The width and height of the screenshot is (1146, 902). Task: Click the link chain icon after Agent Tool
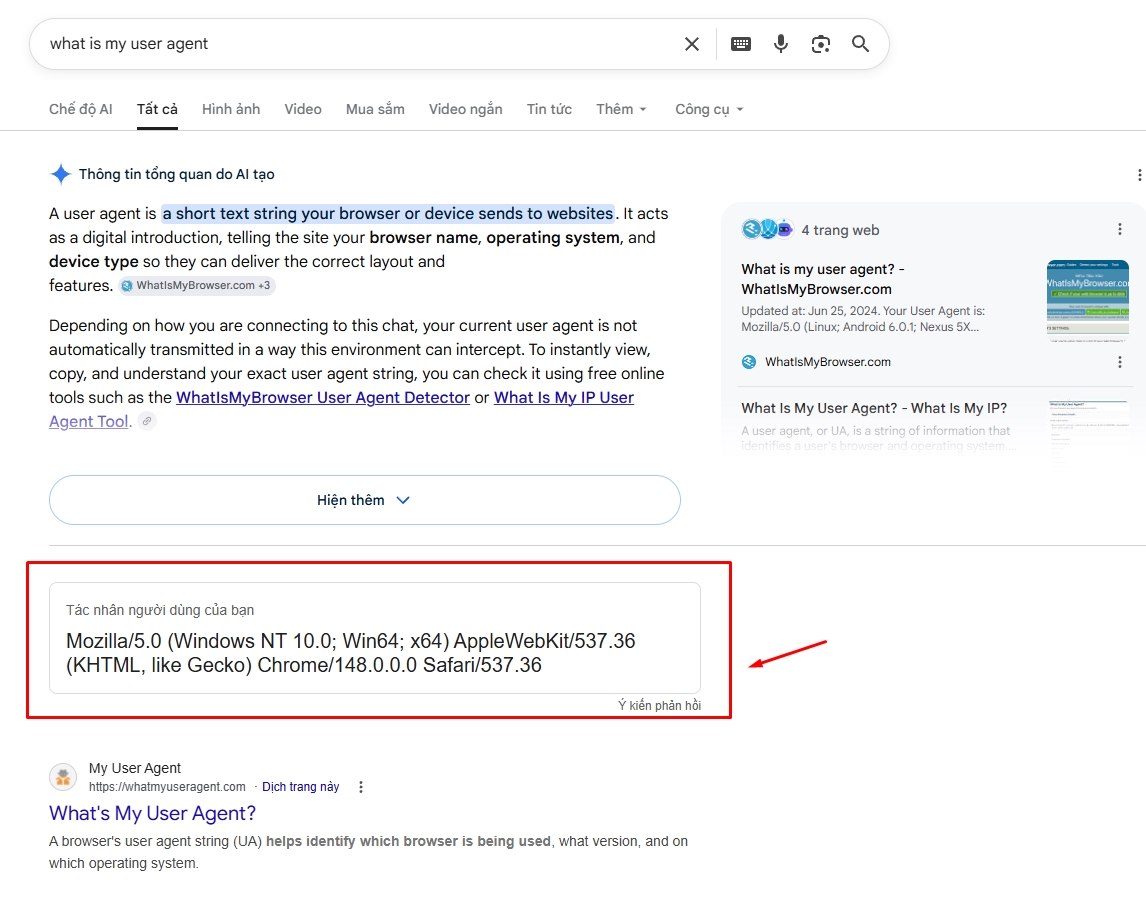click(x=147, y=421)
